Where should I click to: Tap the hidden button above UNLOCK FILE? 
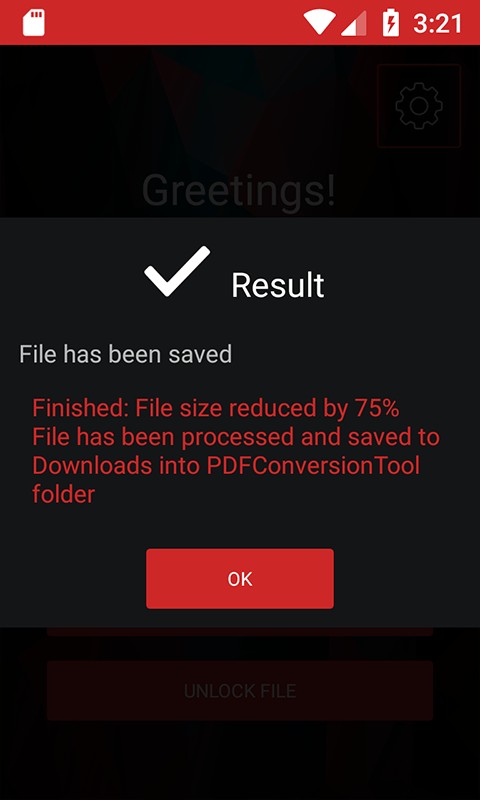[x=240, y=632]
